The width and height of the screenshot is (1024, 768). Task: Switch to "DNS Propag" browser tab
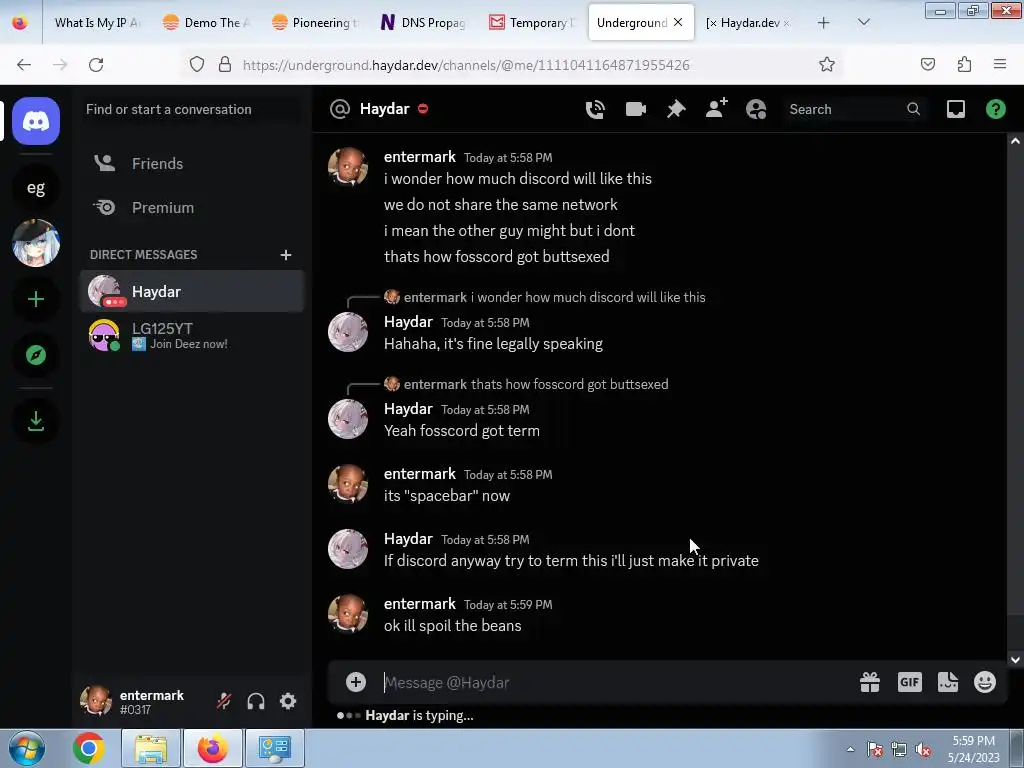point(424,23)
